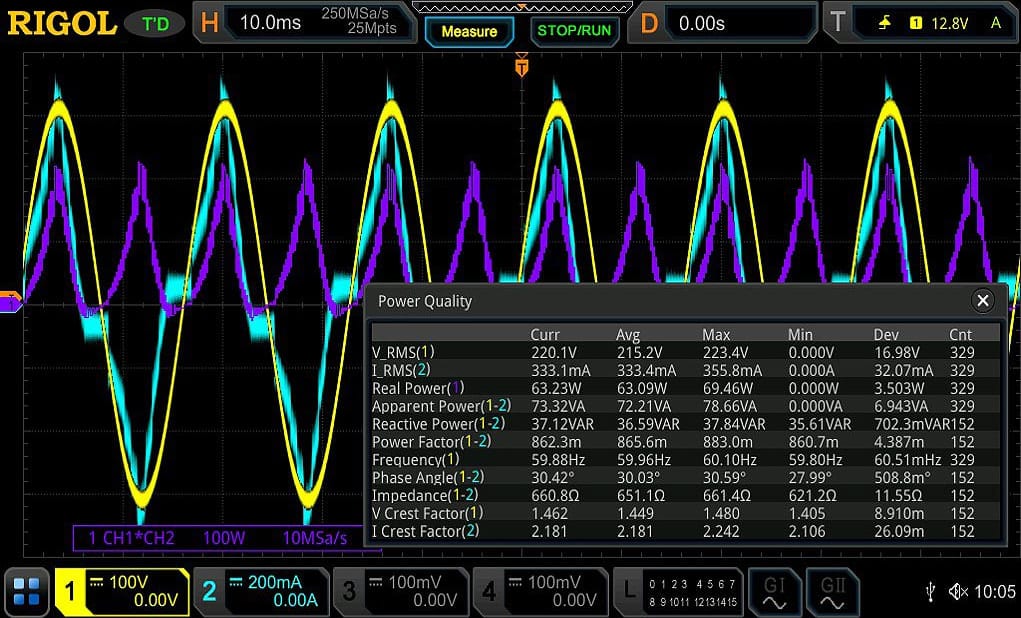Select the 30.42° phase angle value
This screenshot has height=618, width=1021.
[x=553, y=478]
